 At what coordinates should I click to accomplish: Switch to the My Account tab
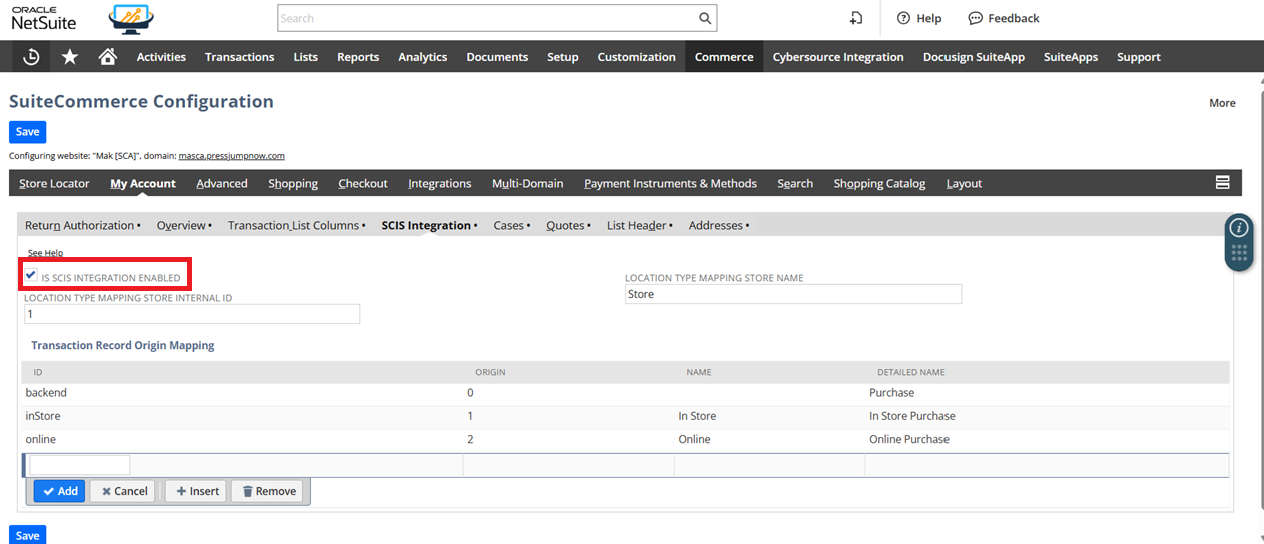[143, 183]
